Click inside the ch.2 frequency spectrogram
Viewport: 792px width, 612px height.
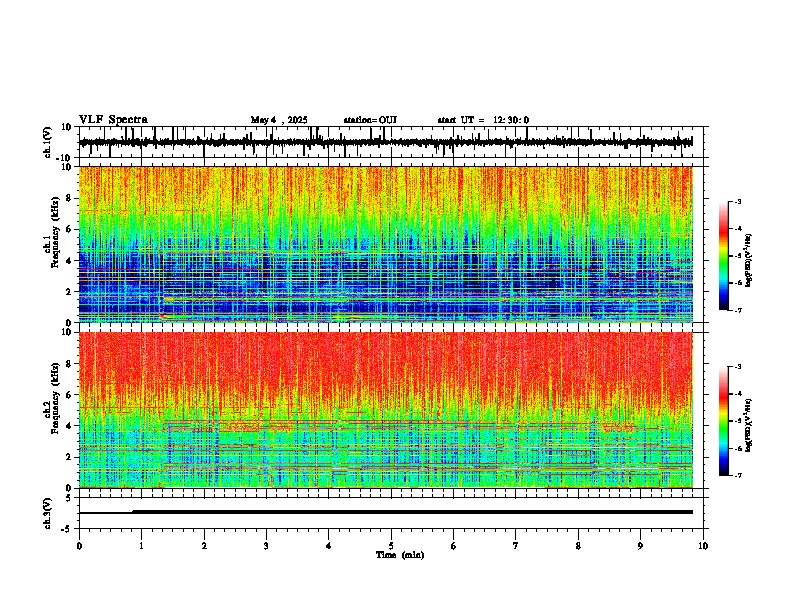click(385, 410)
